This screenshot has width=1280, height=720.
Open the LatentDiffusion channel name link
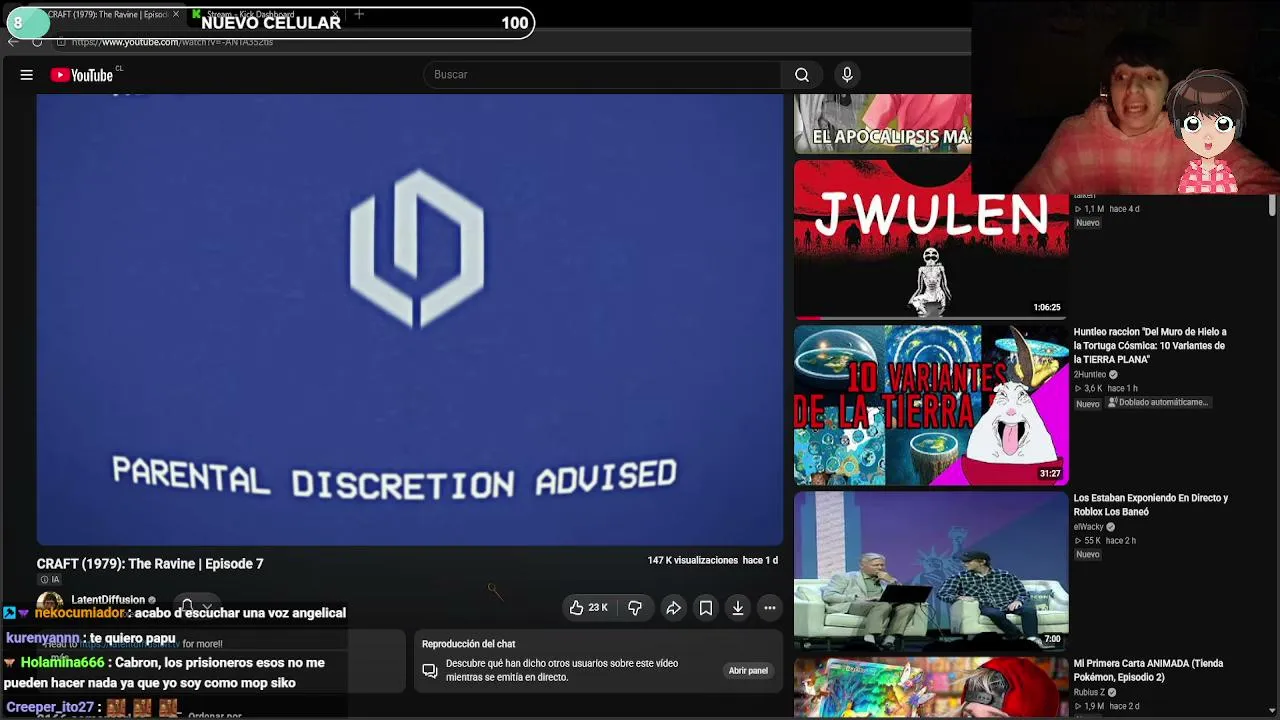[108, 600]
